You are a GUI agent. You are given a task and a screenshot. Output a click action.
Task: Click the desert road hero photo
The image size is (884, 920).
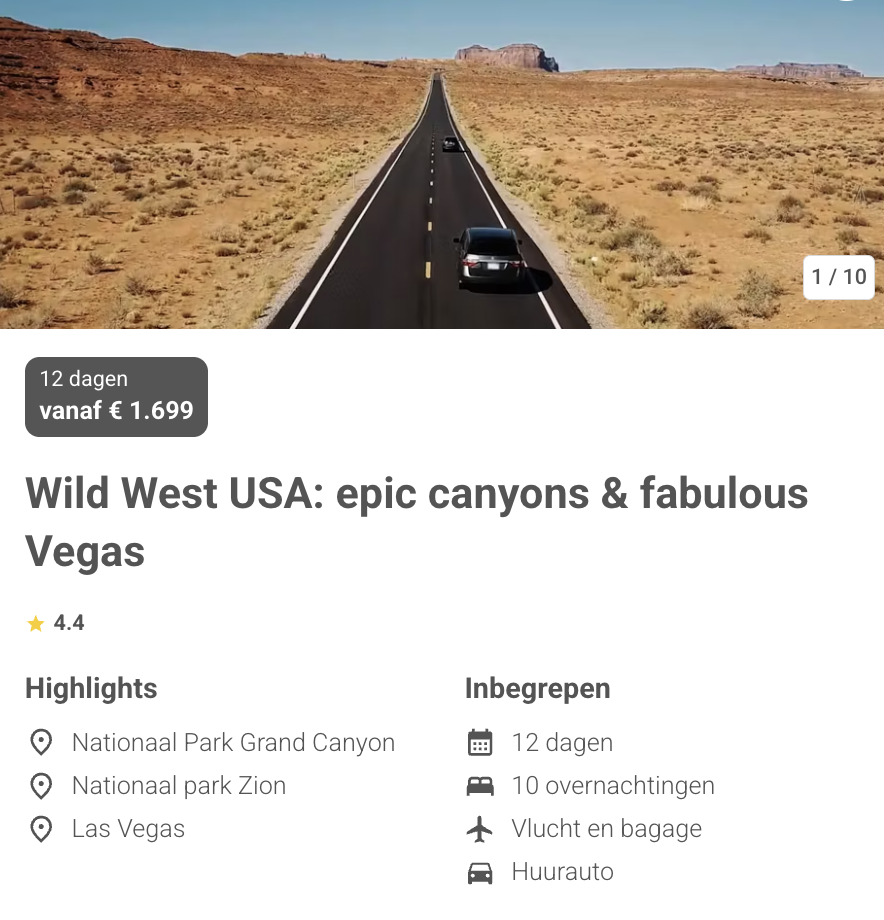[442, 164]
